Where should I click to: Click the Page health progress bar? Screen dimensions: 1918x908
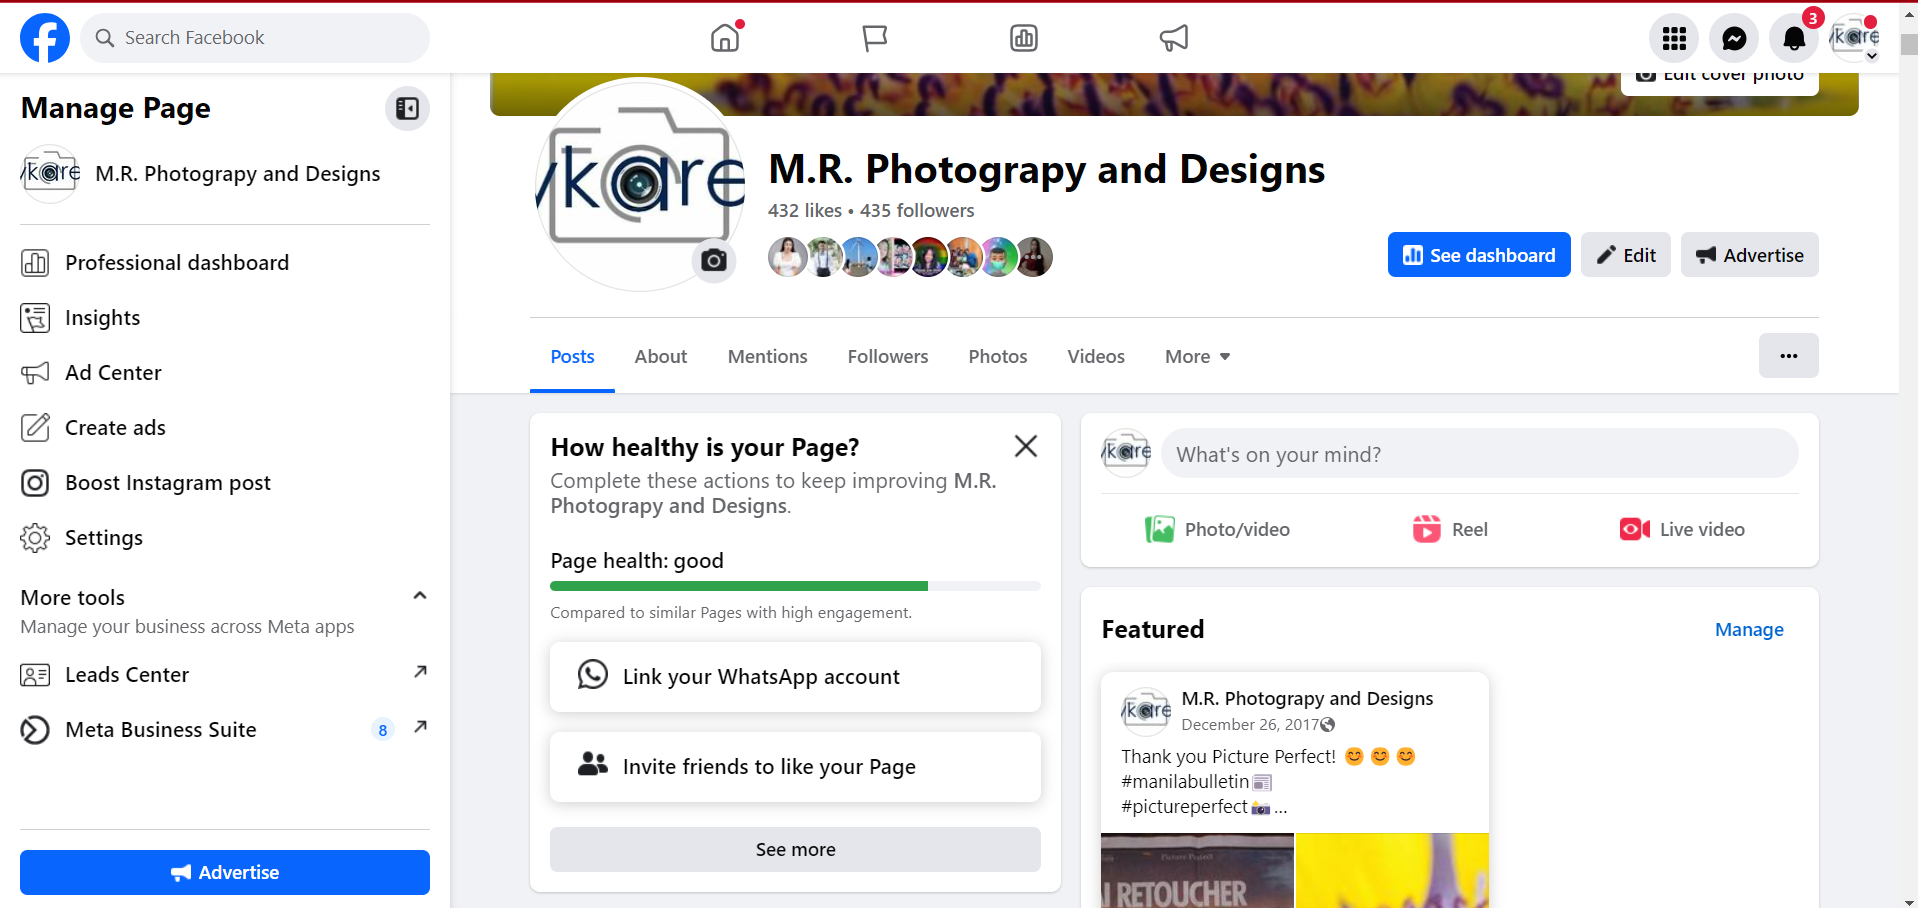[796, 586]
